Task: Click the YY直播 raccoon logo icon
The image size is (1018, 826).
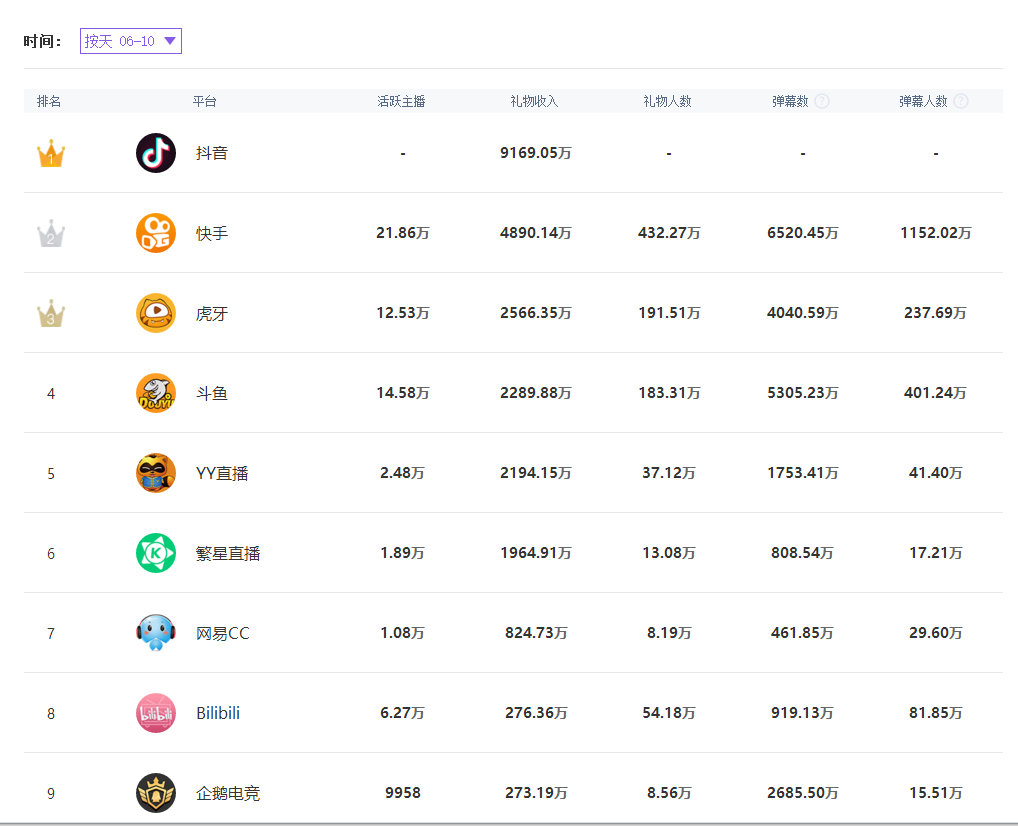Action: pos(156,473)
